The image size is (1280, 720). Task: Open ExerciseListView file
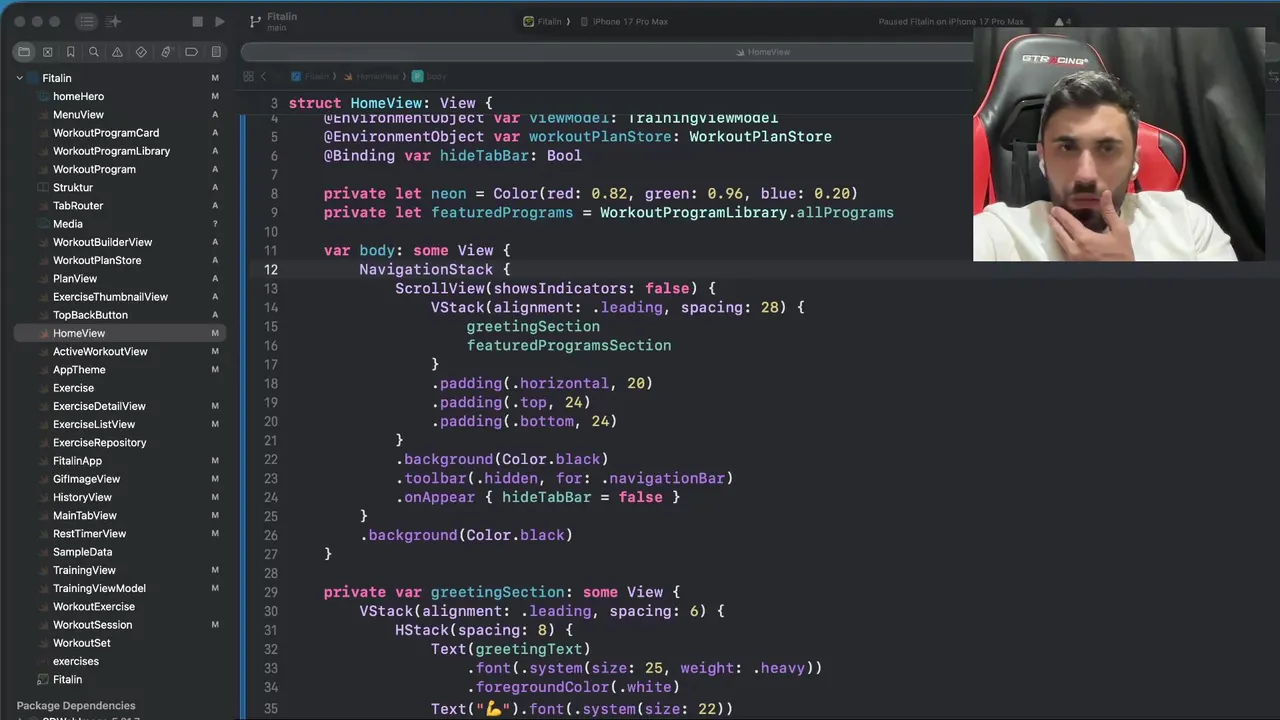point(94,424)
